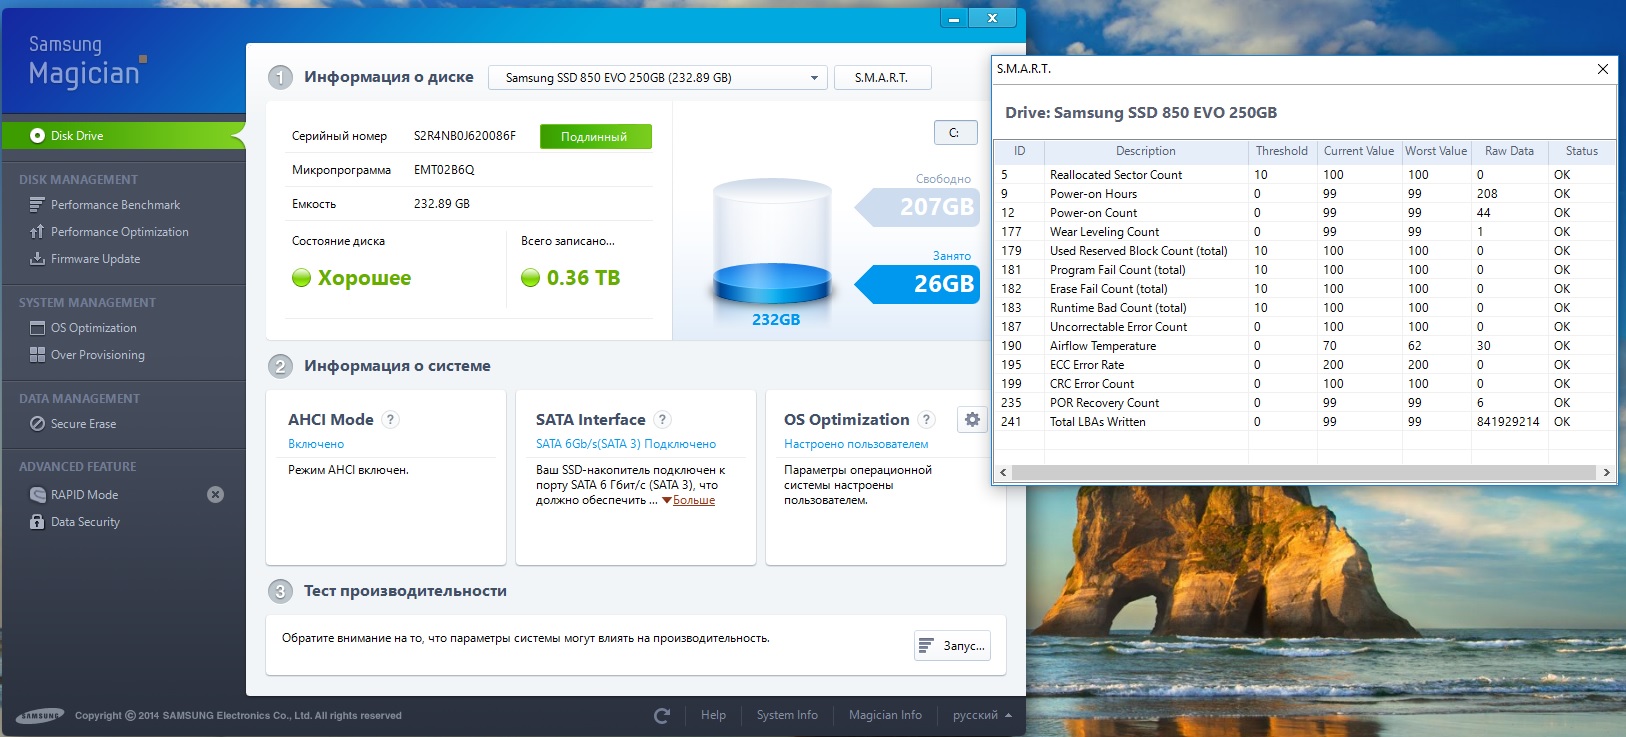This screenshot has height=737, width=1626.
Task: Click the RAPID Mode disabled X badge
Action: 215,495
